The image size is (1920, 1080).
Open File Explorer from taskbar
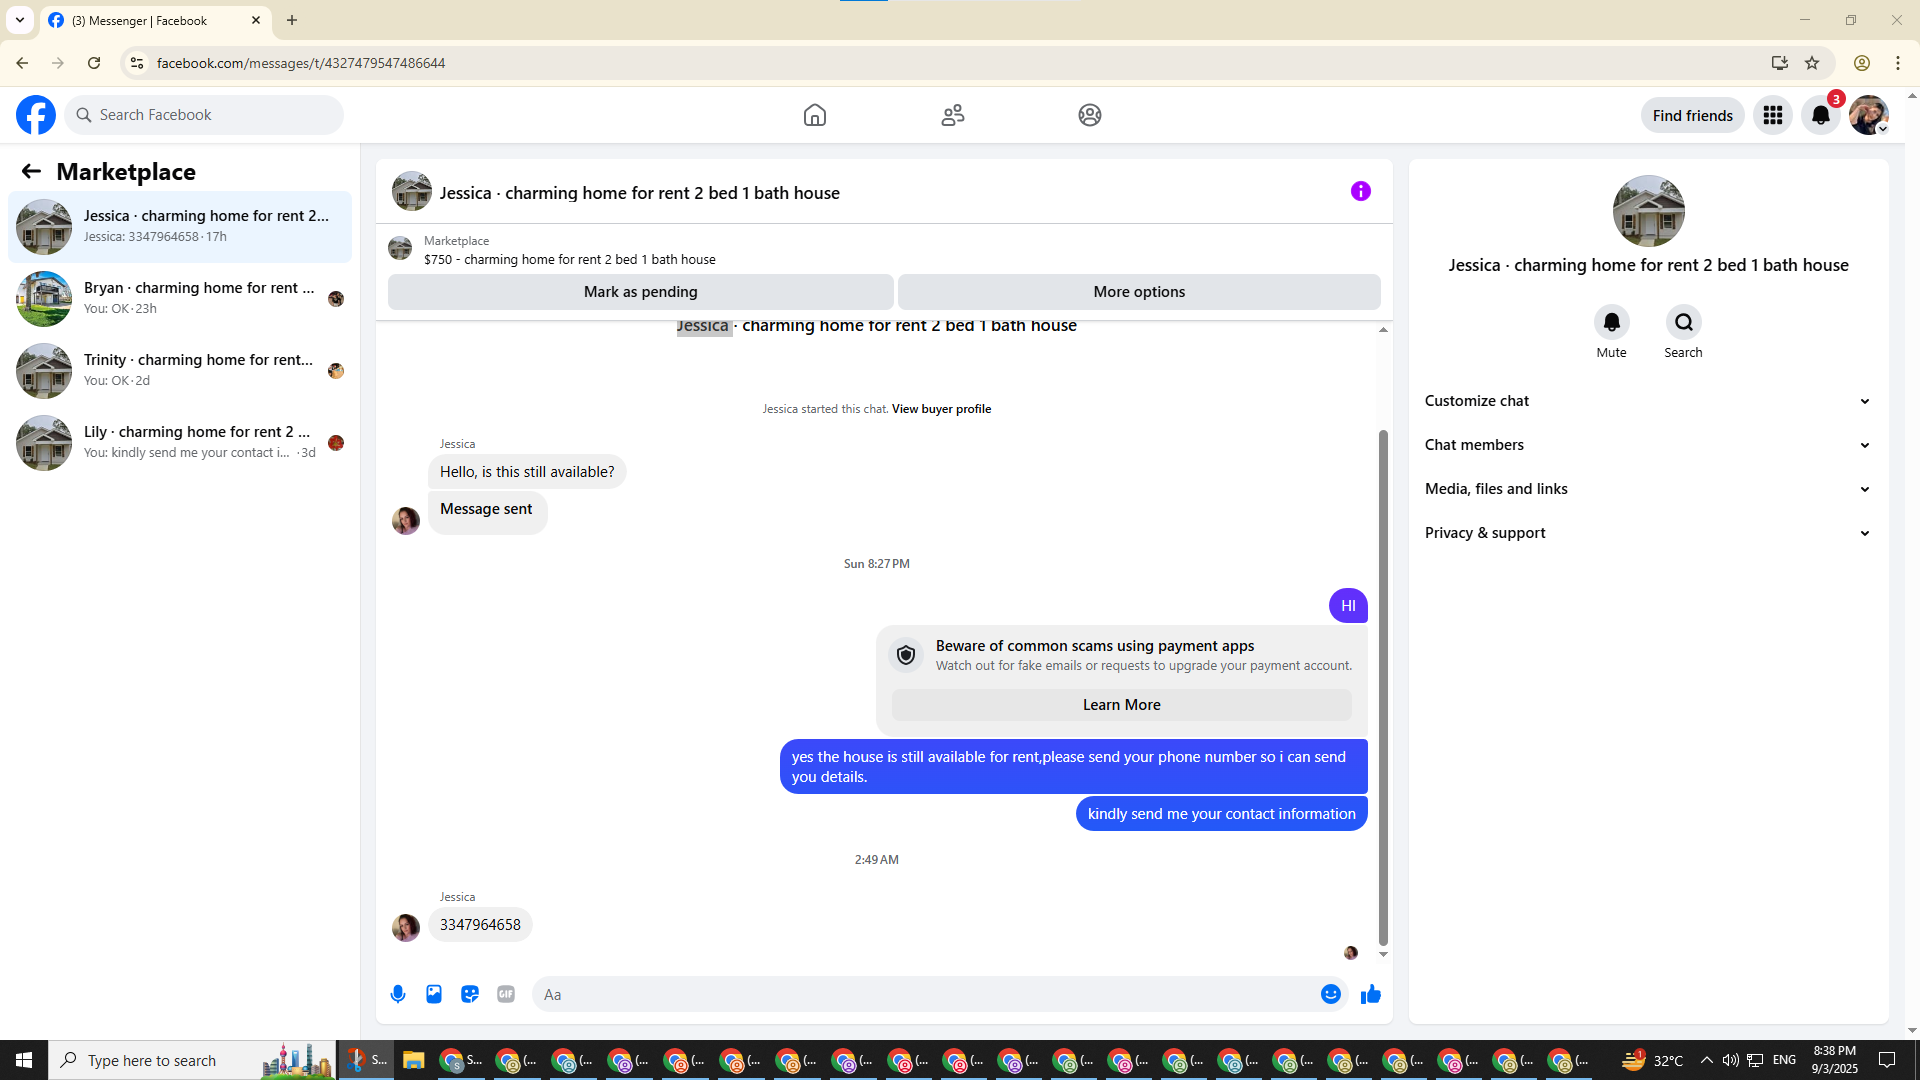413,1060
